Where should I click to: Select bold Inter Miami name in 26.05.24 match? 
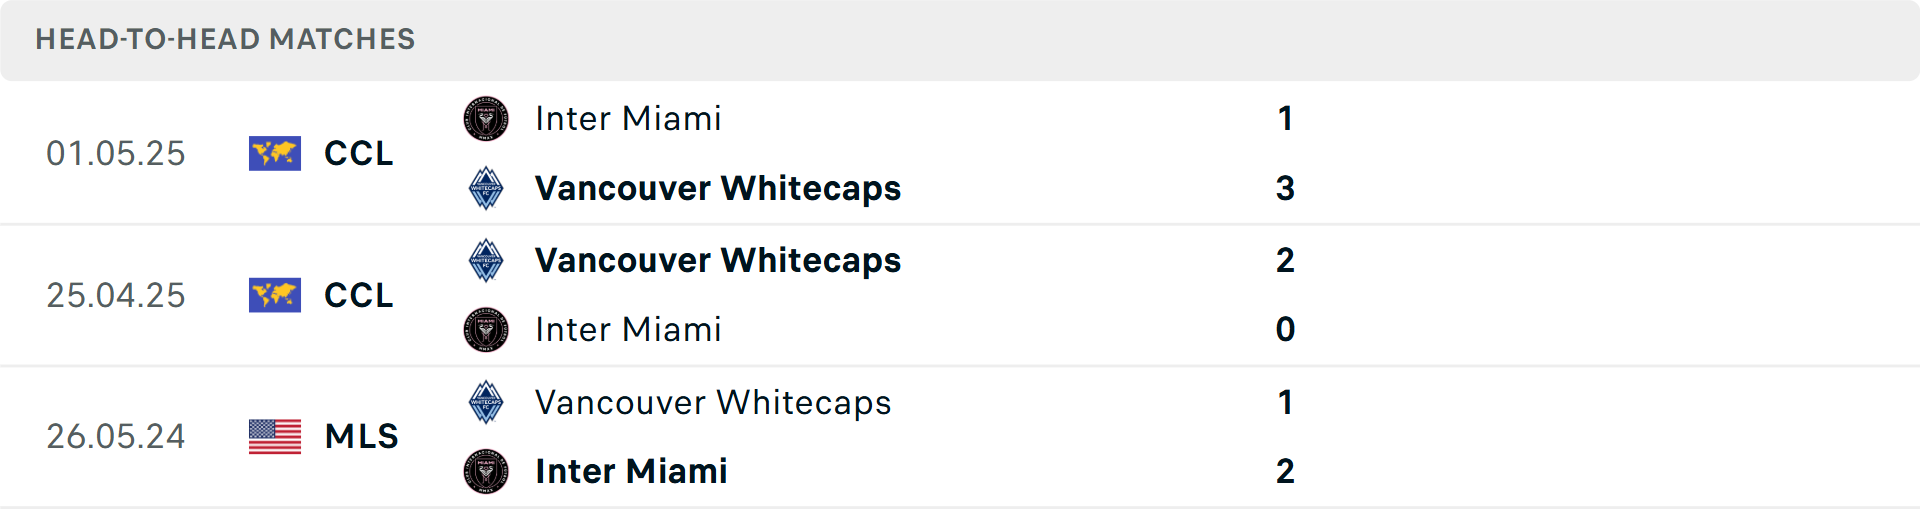click(x=631, y=471)
